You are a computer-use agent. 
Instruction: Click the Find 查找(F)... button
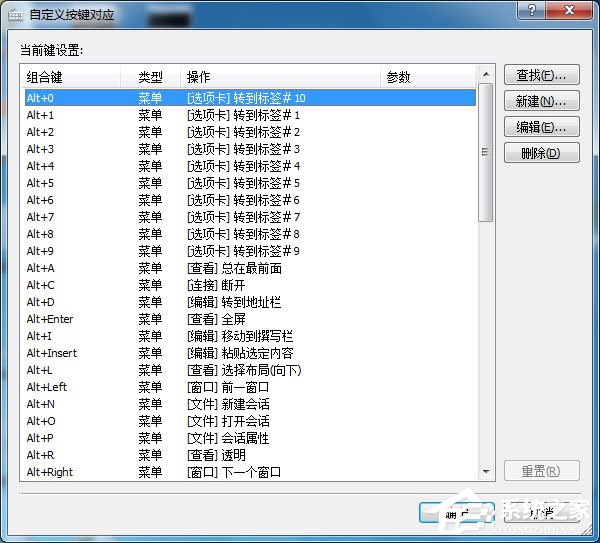click(x=541, y=75)
